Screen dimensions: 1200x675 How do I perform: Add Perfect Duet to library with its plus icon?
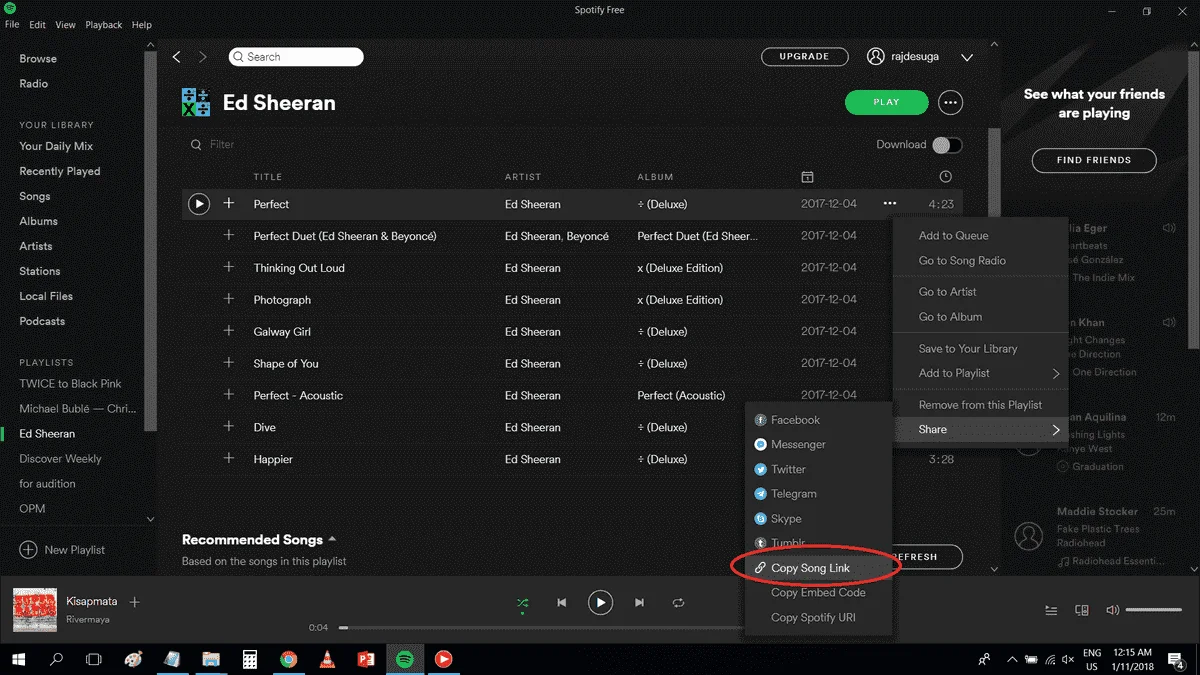point(228,236)
